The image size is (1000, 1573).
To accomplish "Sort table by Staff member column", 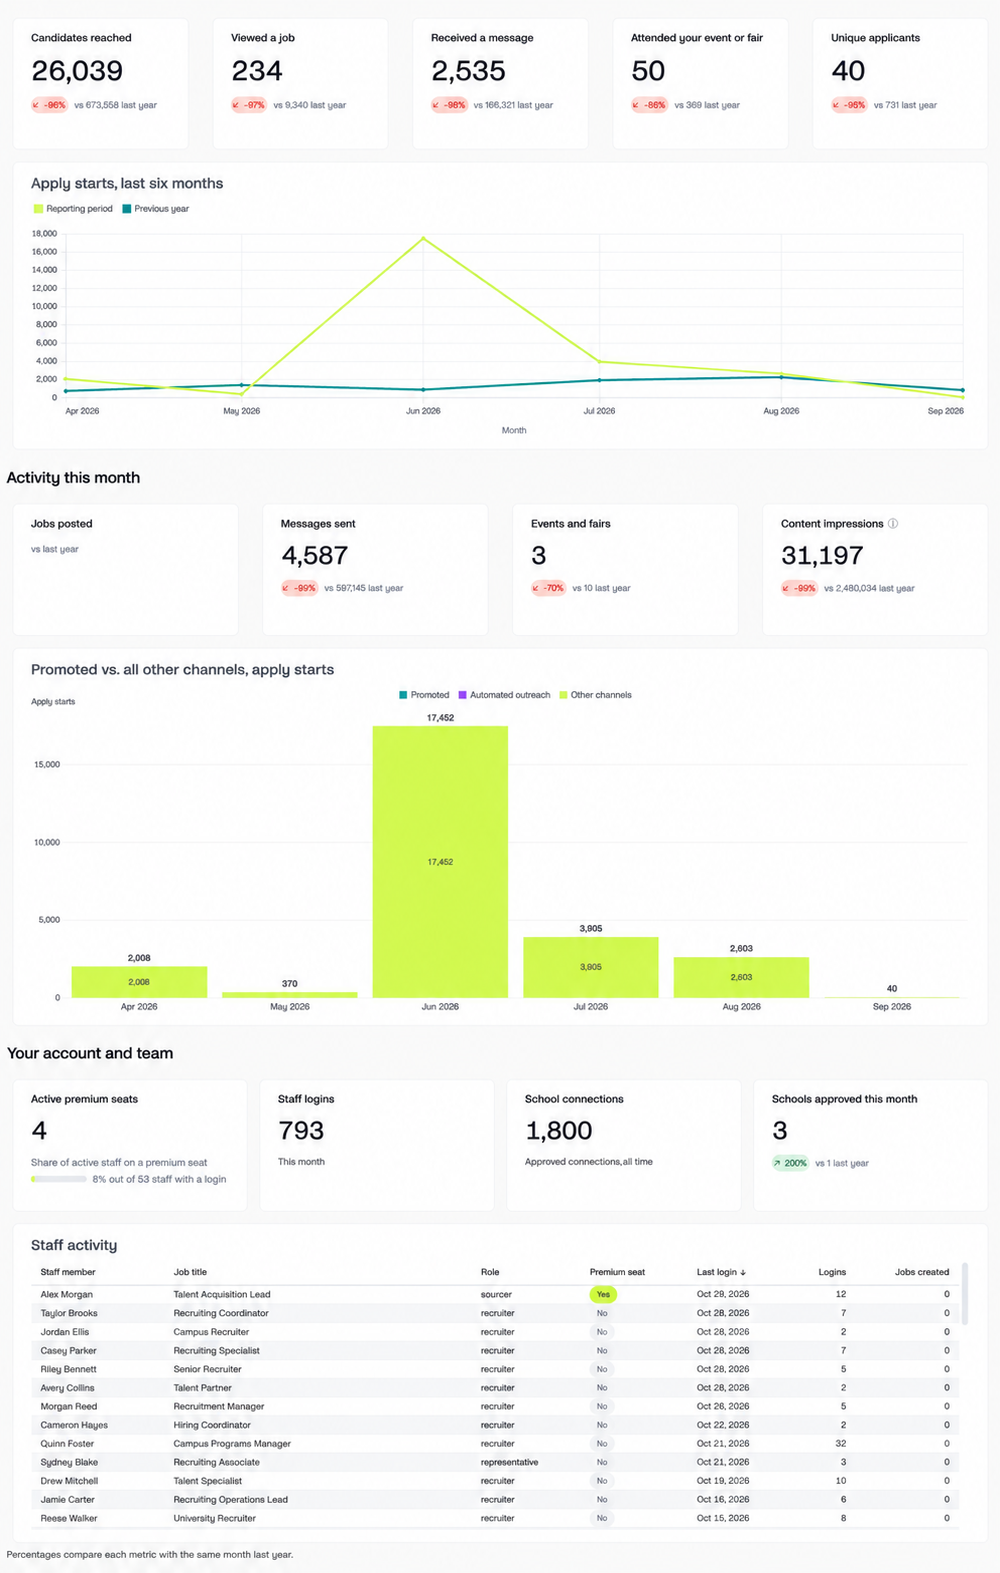I will (x=68, y=1272).
